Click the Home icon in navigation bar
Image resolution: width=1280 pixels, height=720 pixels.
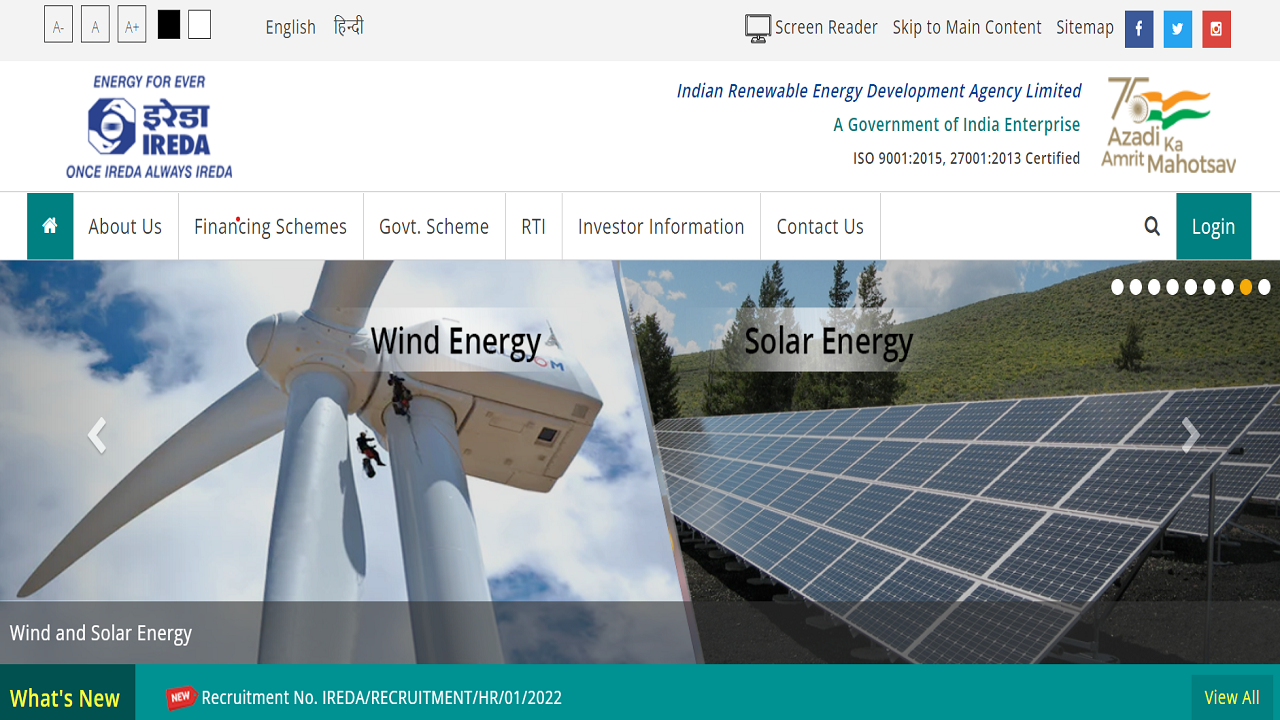(x=50, y=226)
